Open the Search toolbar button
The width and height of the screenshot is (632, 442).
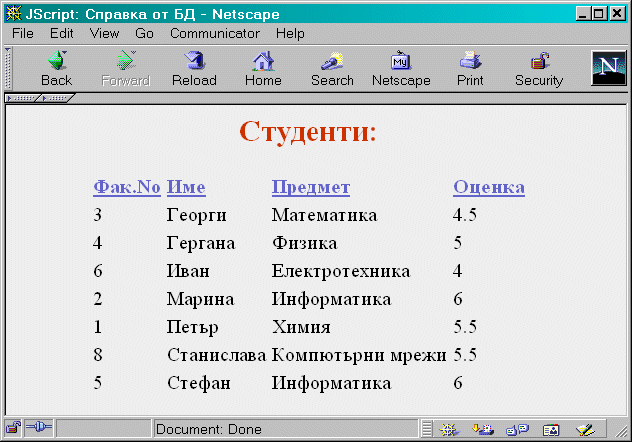[x=332, y=69]
